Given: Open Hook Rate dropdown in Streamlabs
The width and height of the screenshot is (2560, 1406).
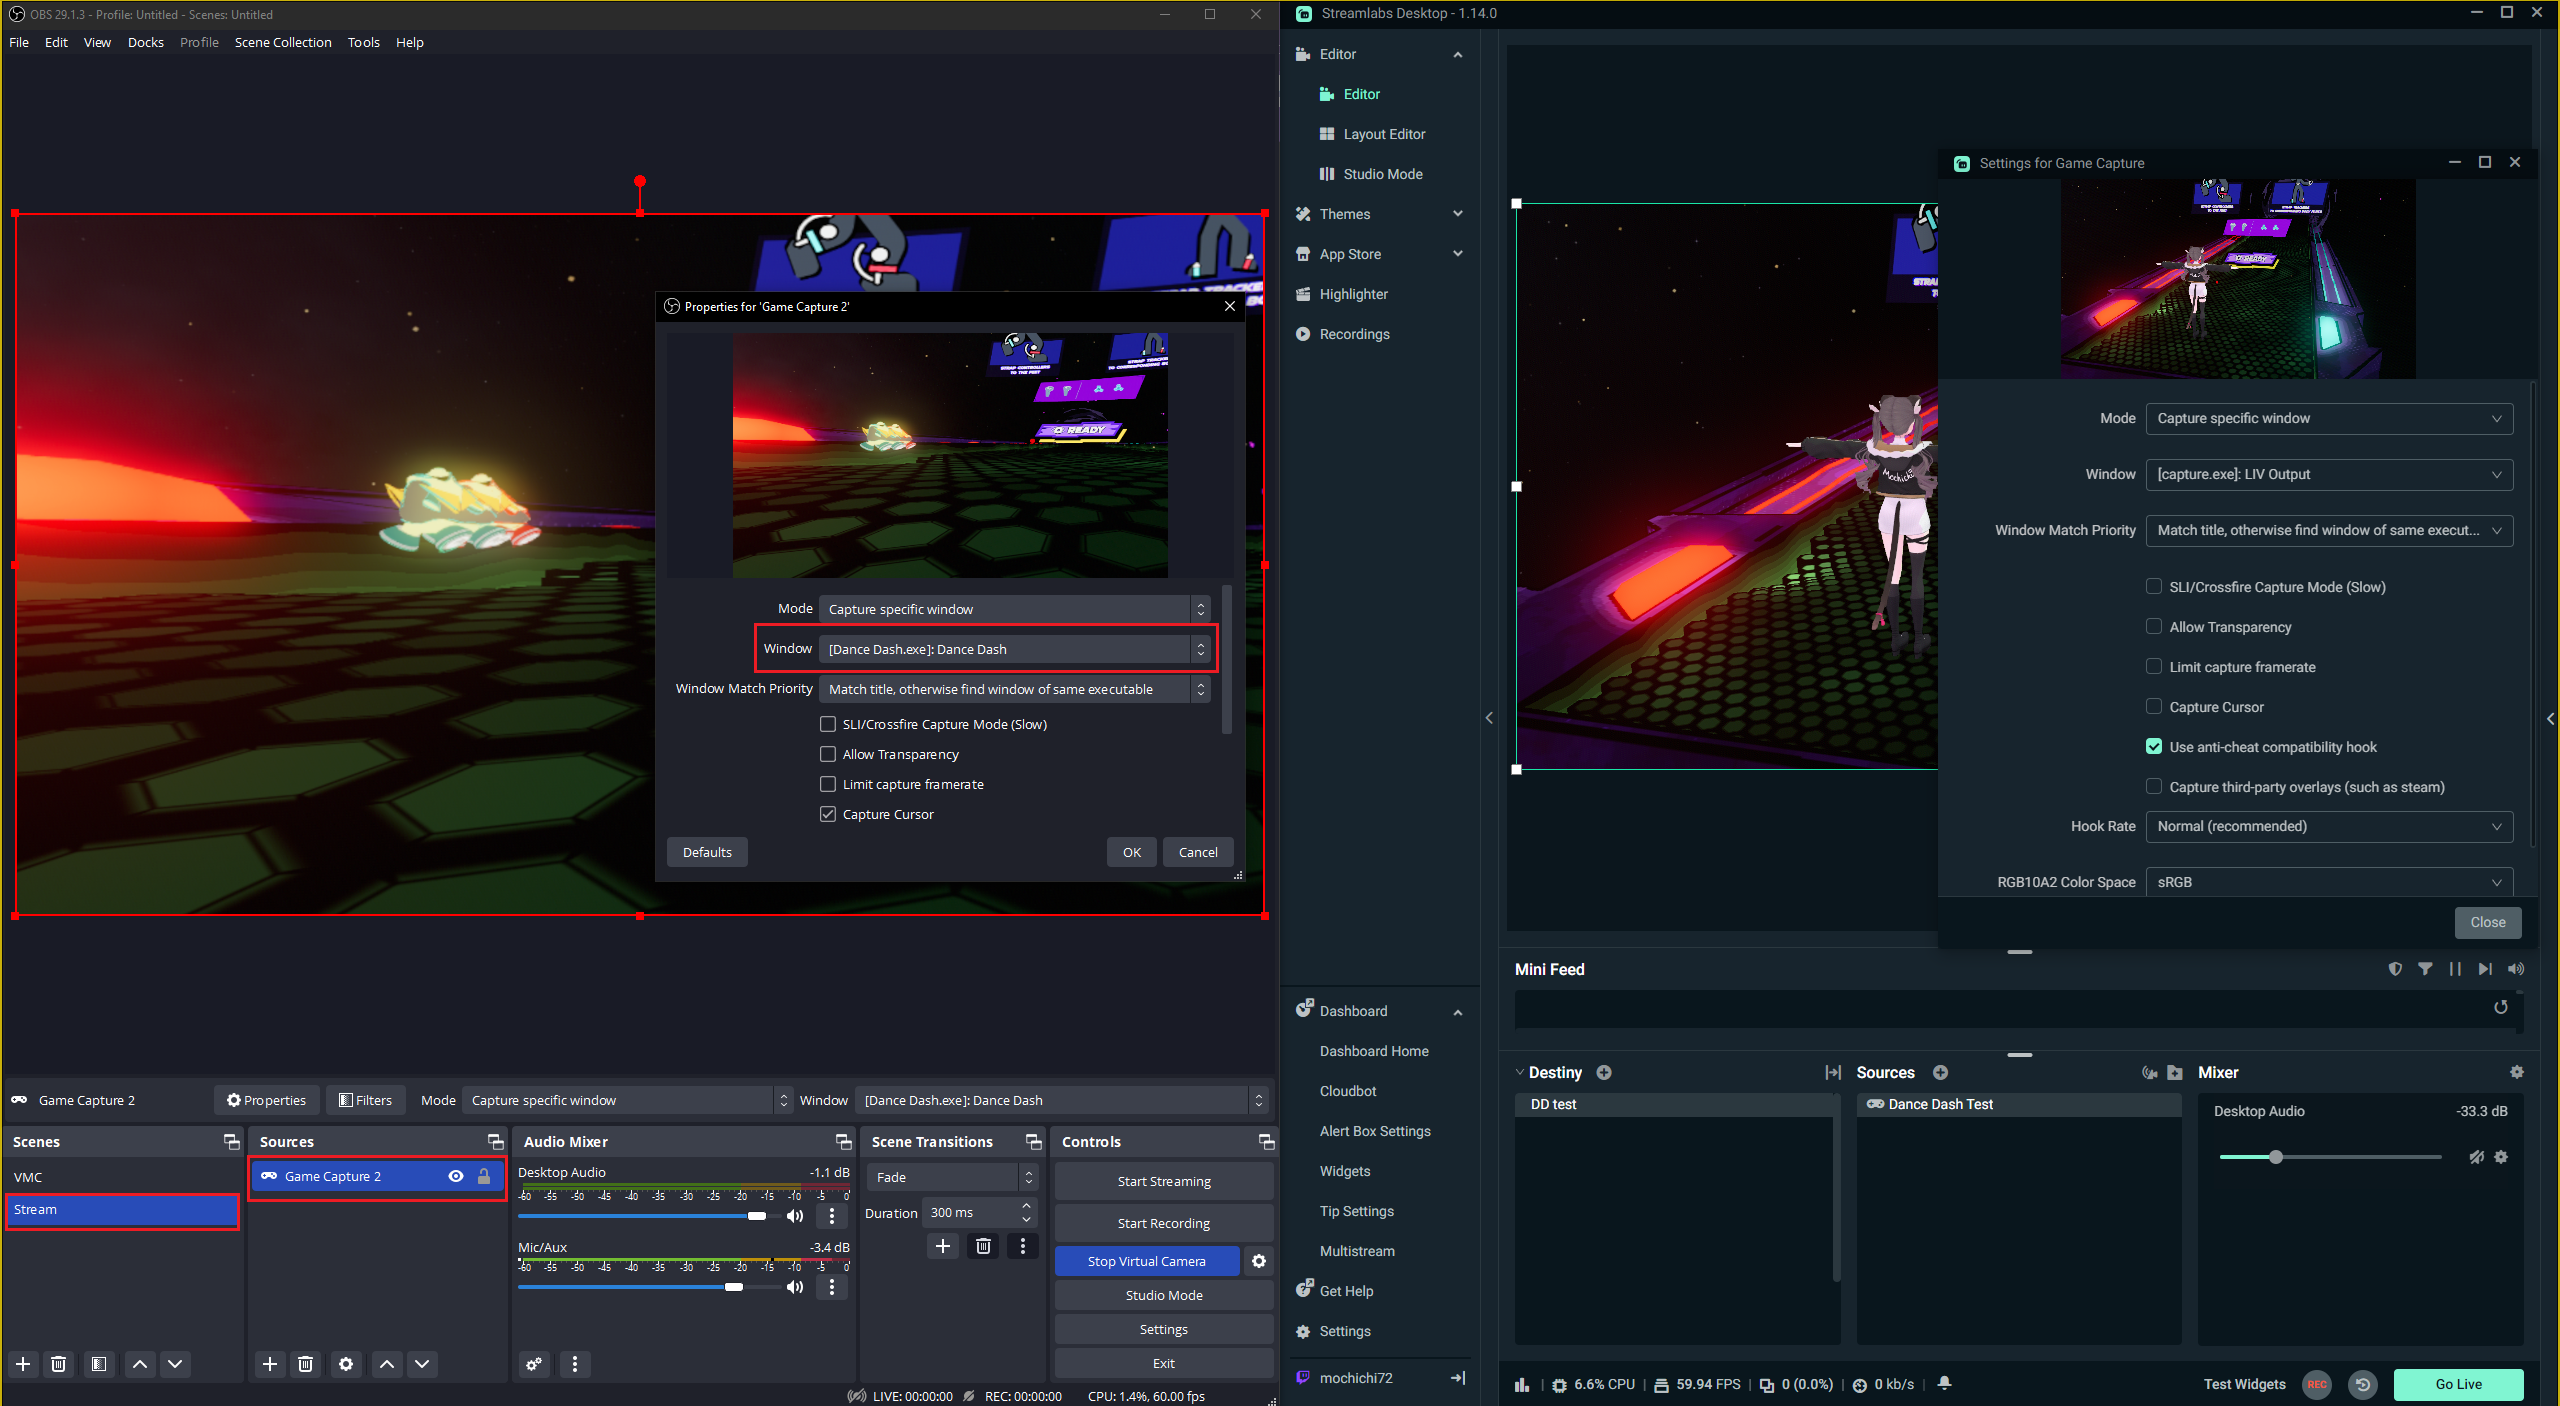Looking at the screenshot, I should click(x=2328, y=826).
